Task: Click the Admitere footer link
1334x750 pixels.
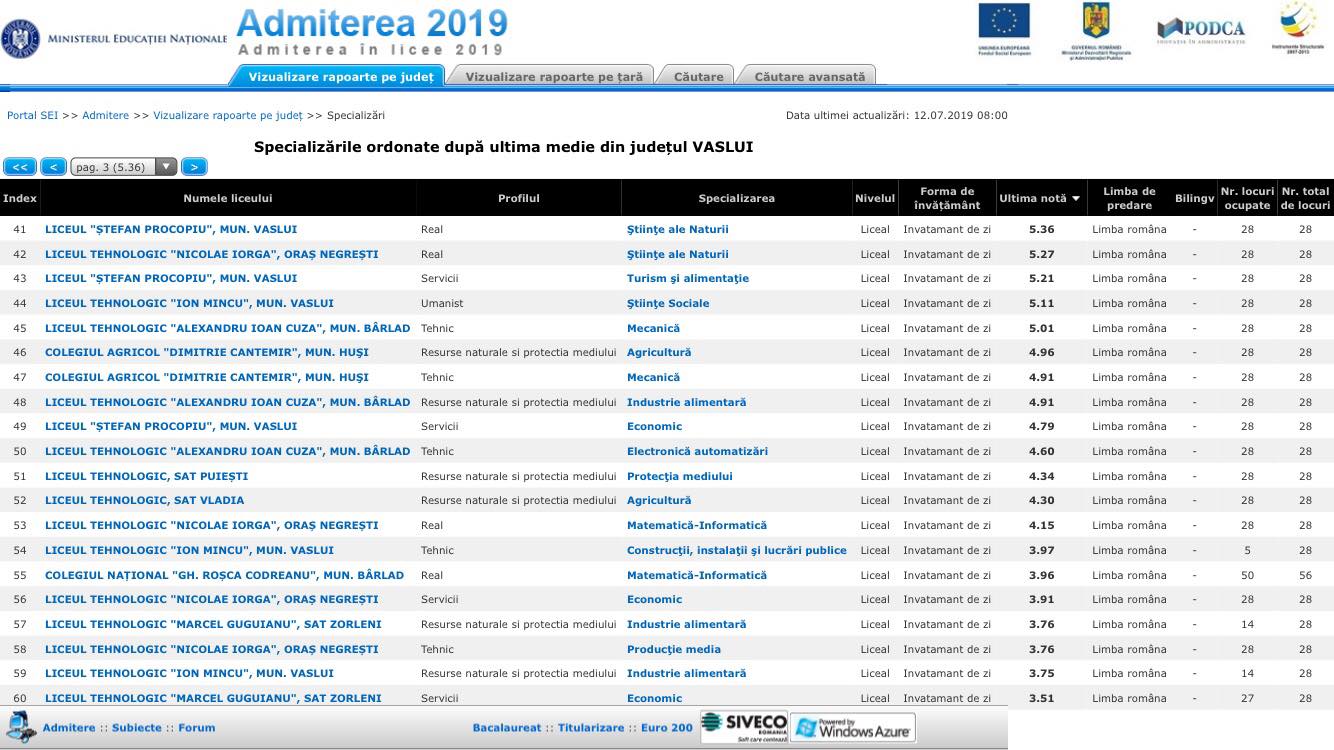Action: tap(69, 728)
